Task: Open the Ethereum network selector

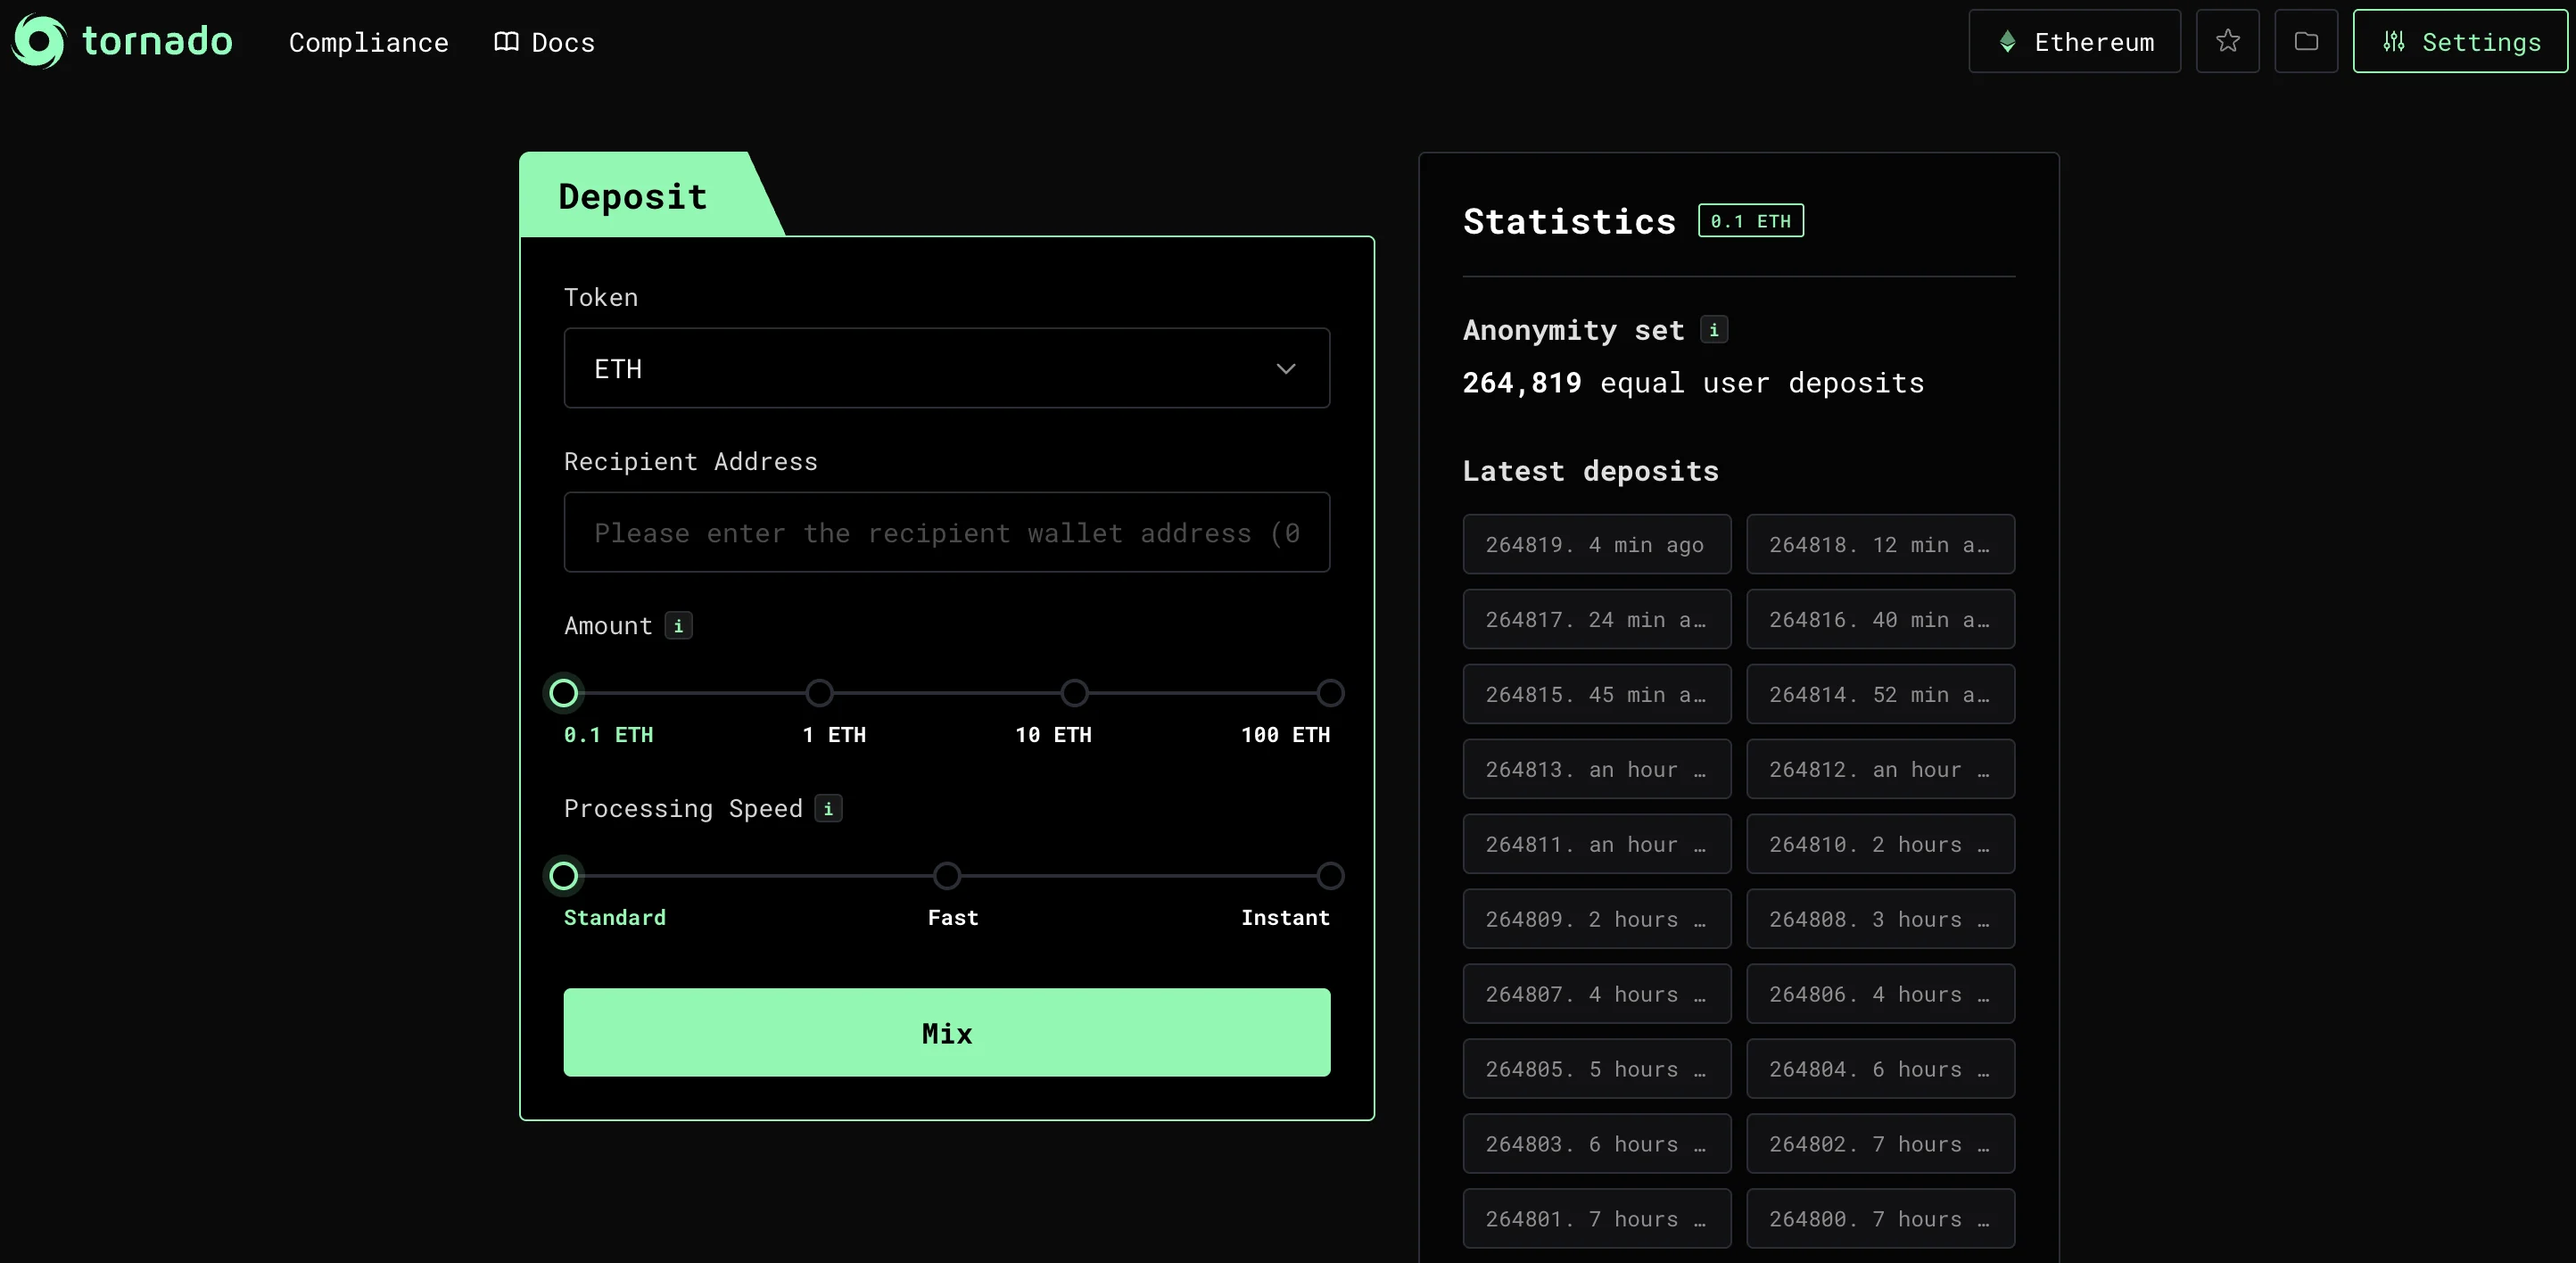Action: pyautogui.click(x=2074, y=41)
